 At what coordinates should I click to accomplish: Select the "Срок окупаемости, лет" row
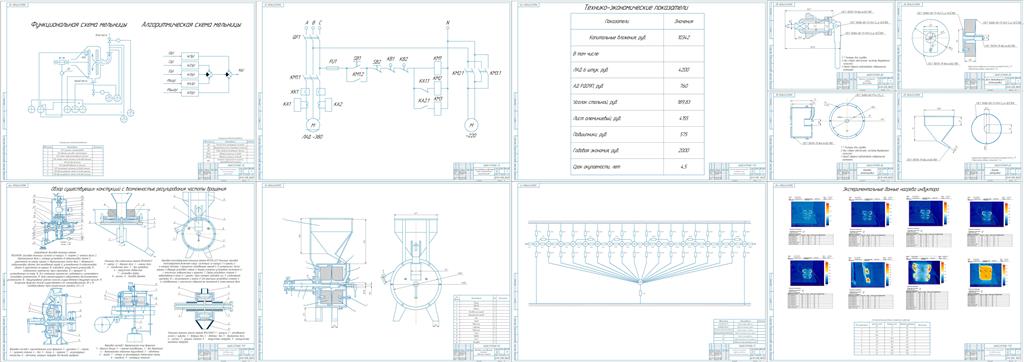pos(638,167)
